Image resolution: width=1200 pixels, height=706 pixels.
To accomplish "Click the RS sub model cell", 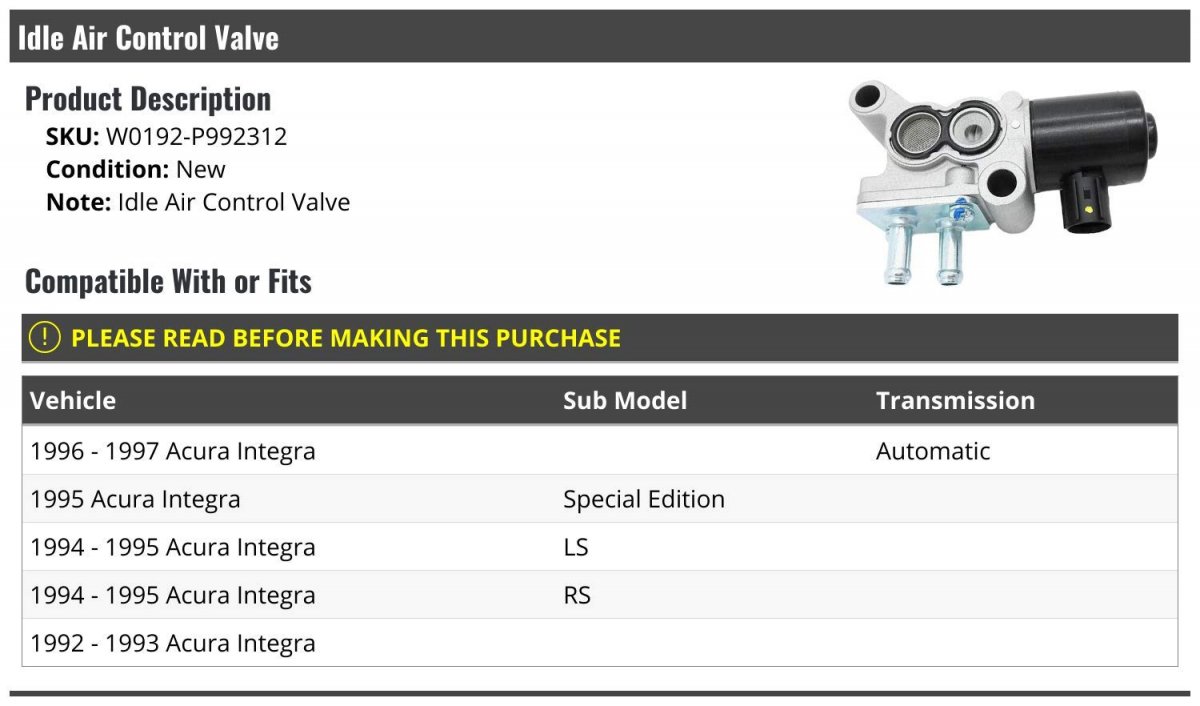I will 577,596.
